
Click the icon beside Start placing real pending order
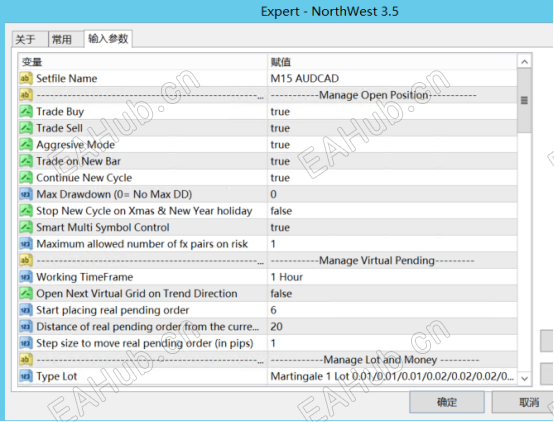pos(26,310)
